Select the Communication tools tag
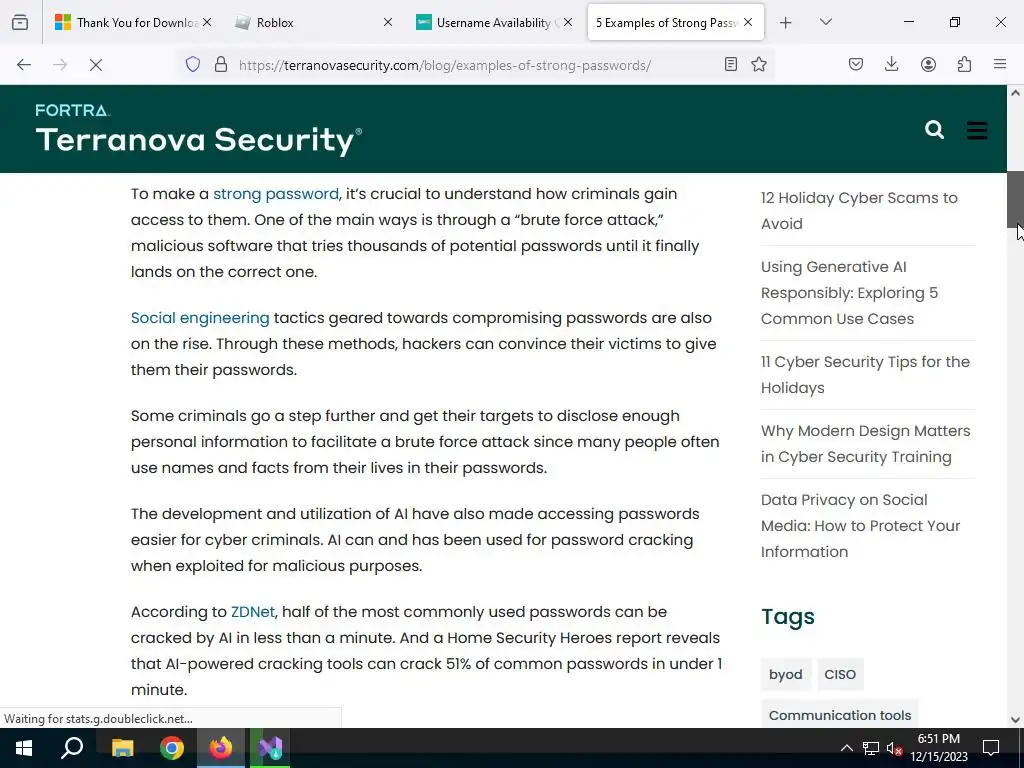 point(840,715)
